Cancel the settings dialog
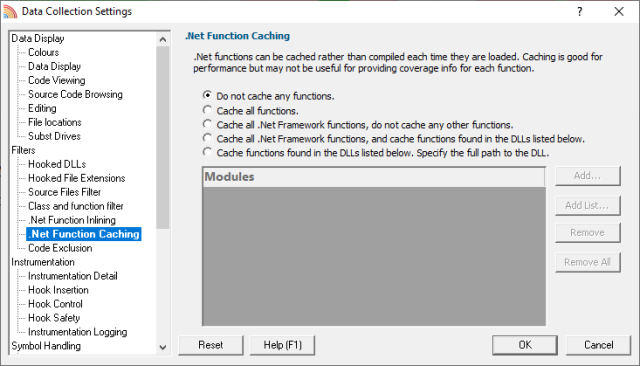Screen dimensions: 640x366 [x=598, y=345]
